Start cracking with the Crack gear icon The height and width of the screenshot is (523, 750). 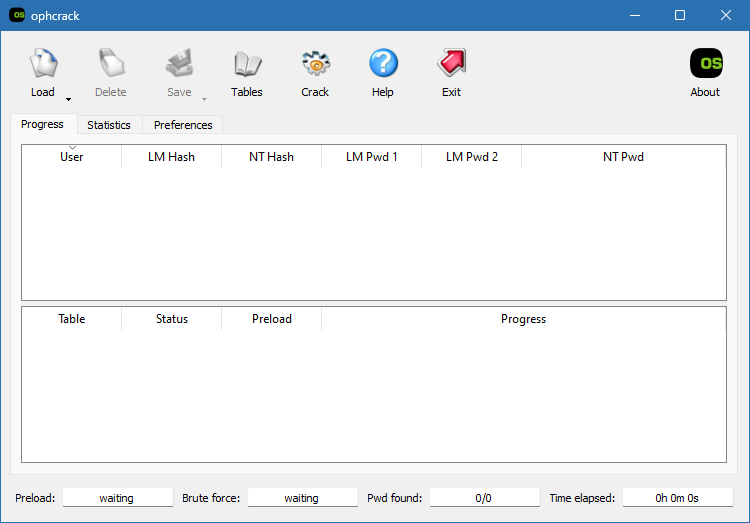(316, 63)
